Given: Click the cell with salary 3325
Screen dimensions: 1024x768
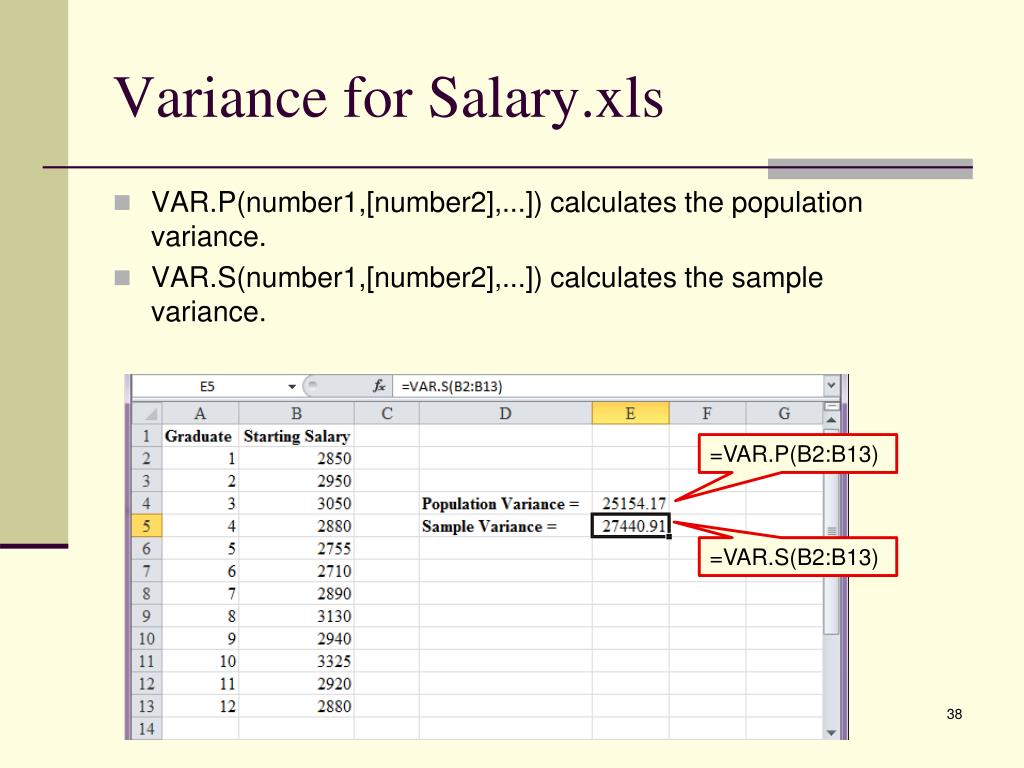Looking at the screenshot, I should [x=296, y=661].
